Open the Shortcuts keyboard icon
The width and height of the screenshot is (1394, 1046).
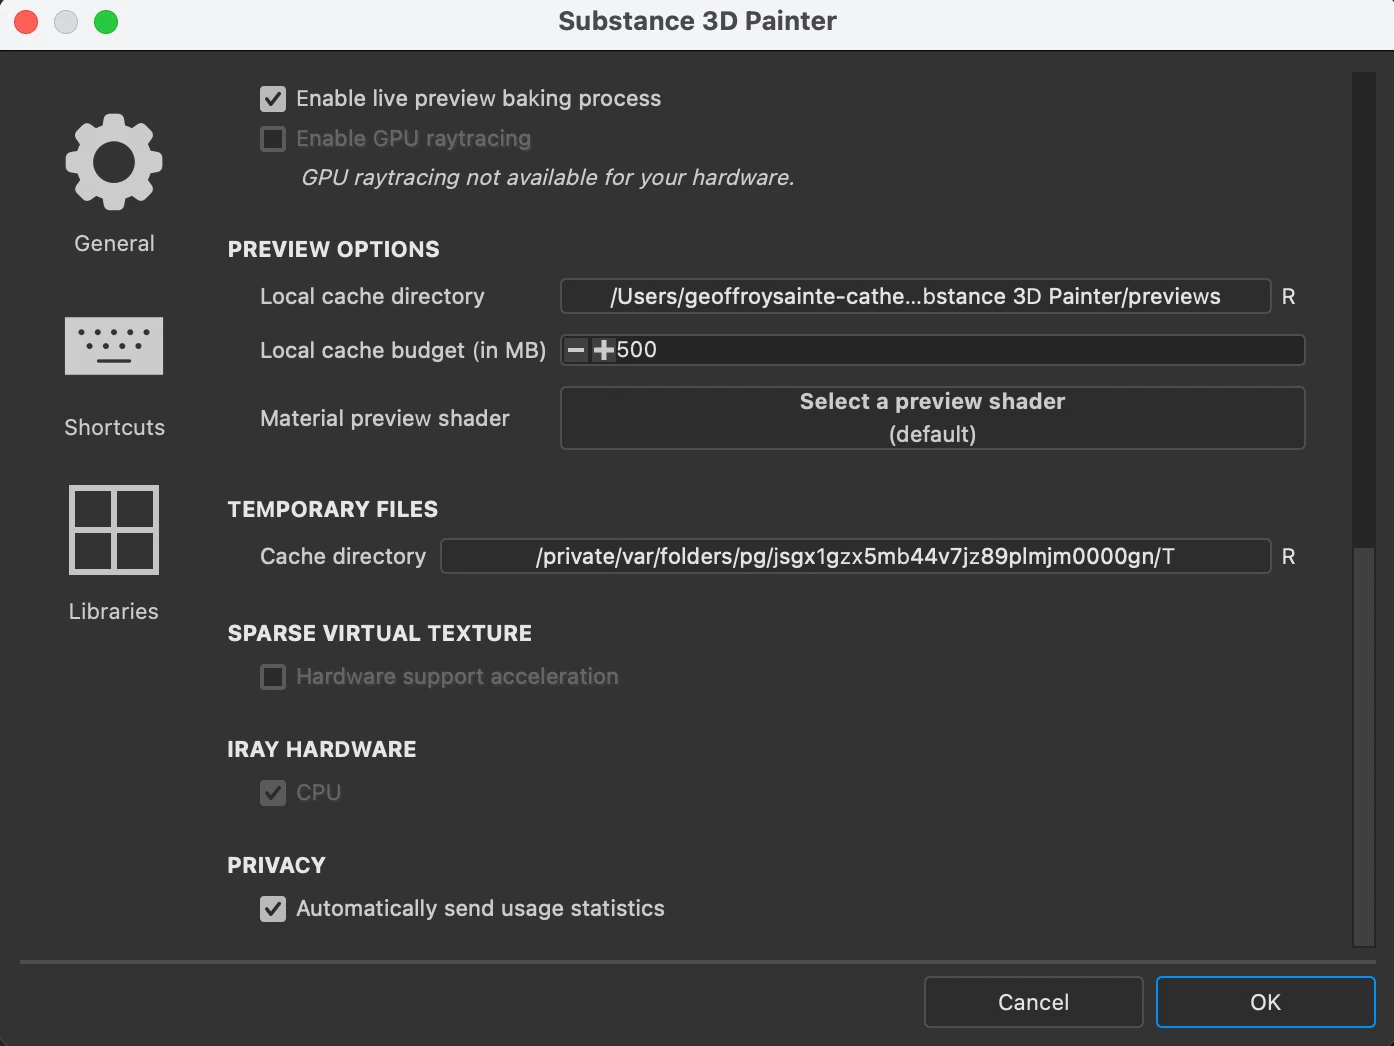click(114, 346)
